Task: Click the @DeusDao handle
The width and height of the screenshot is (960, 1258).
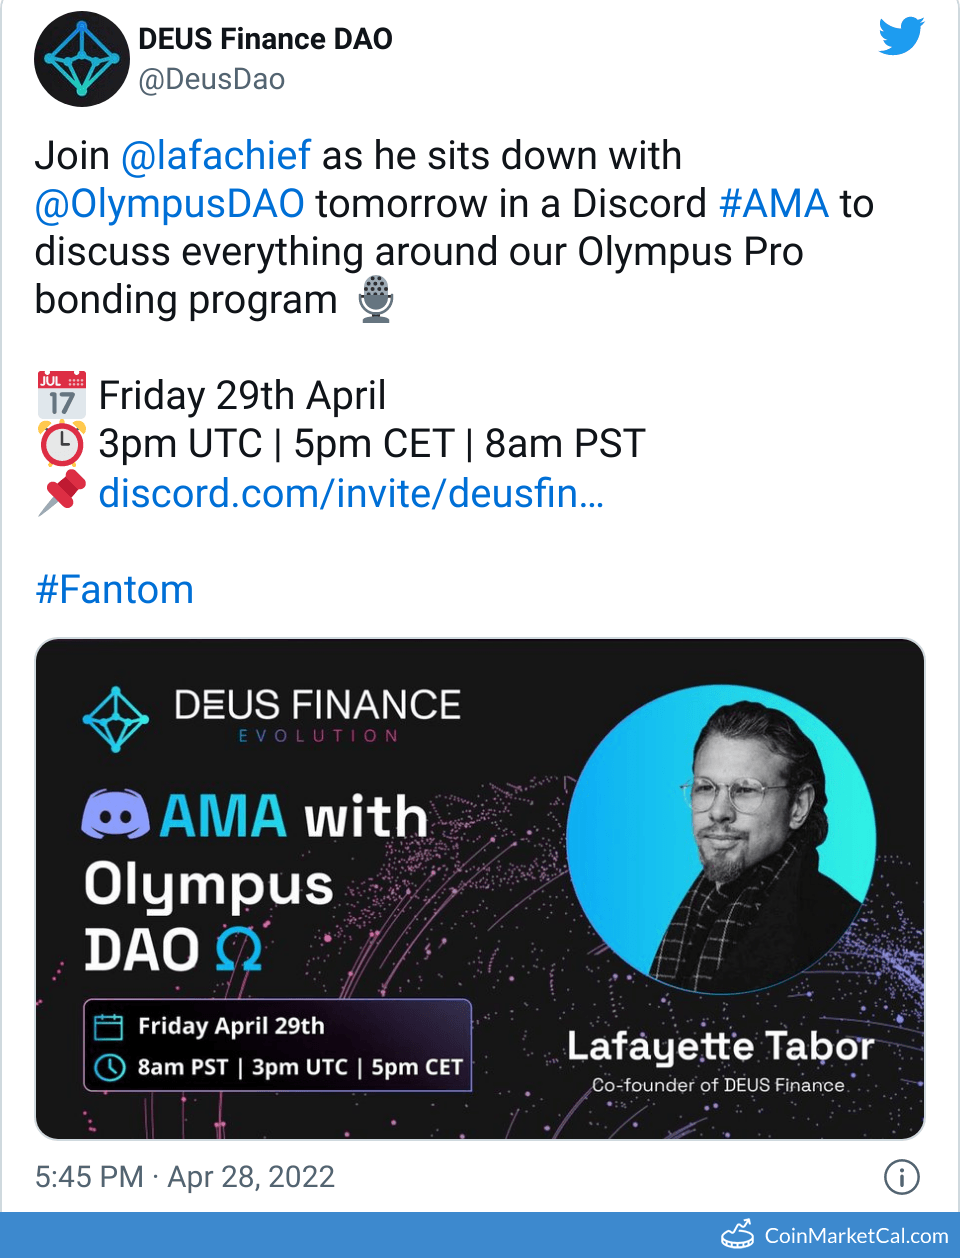Action: click(x=212, y=79)
